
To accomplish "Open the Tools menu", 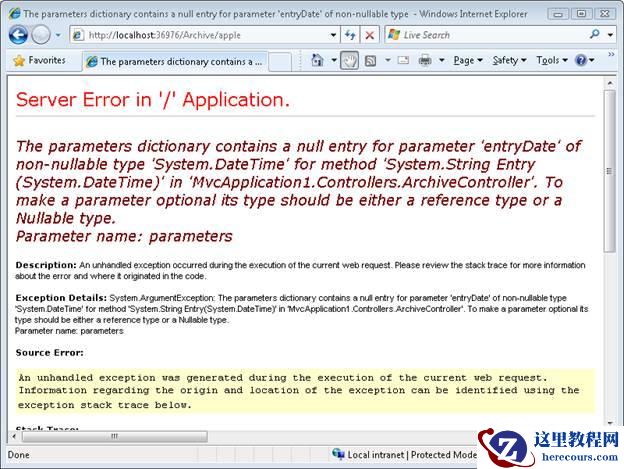I will pyautogui.click(x=552, y=60).
